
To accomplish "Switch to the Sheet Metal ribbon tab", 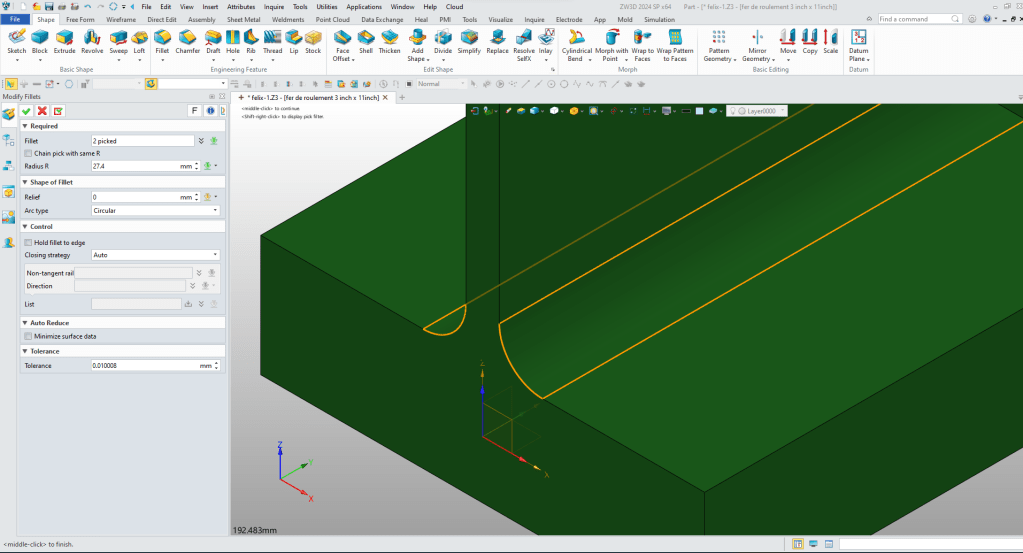I will click(x=242, y=19).
